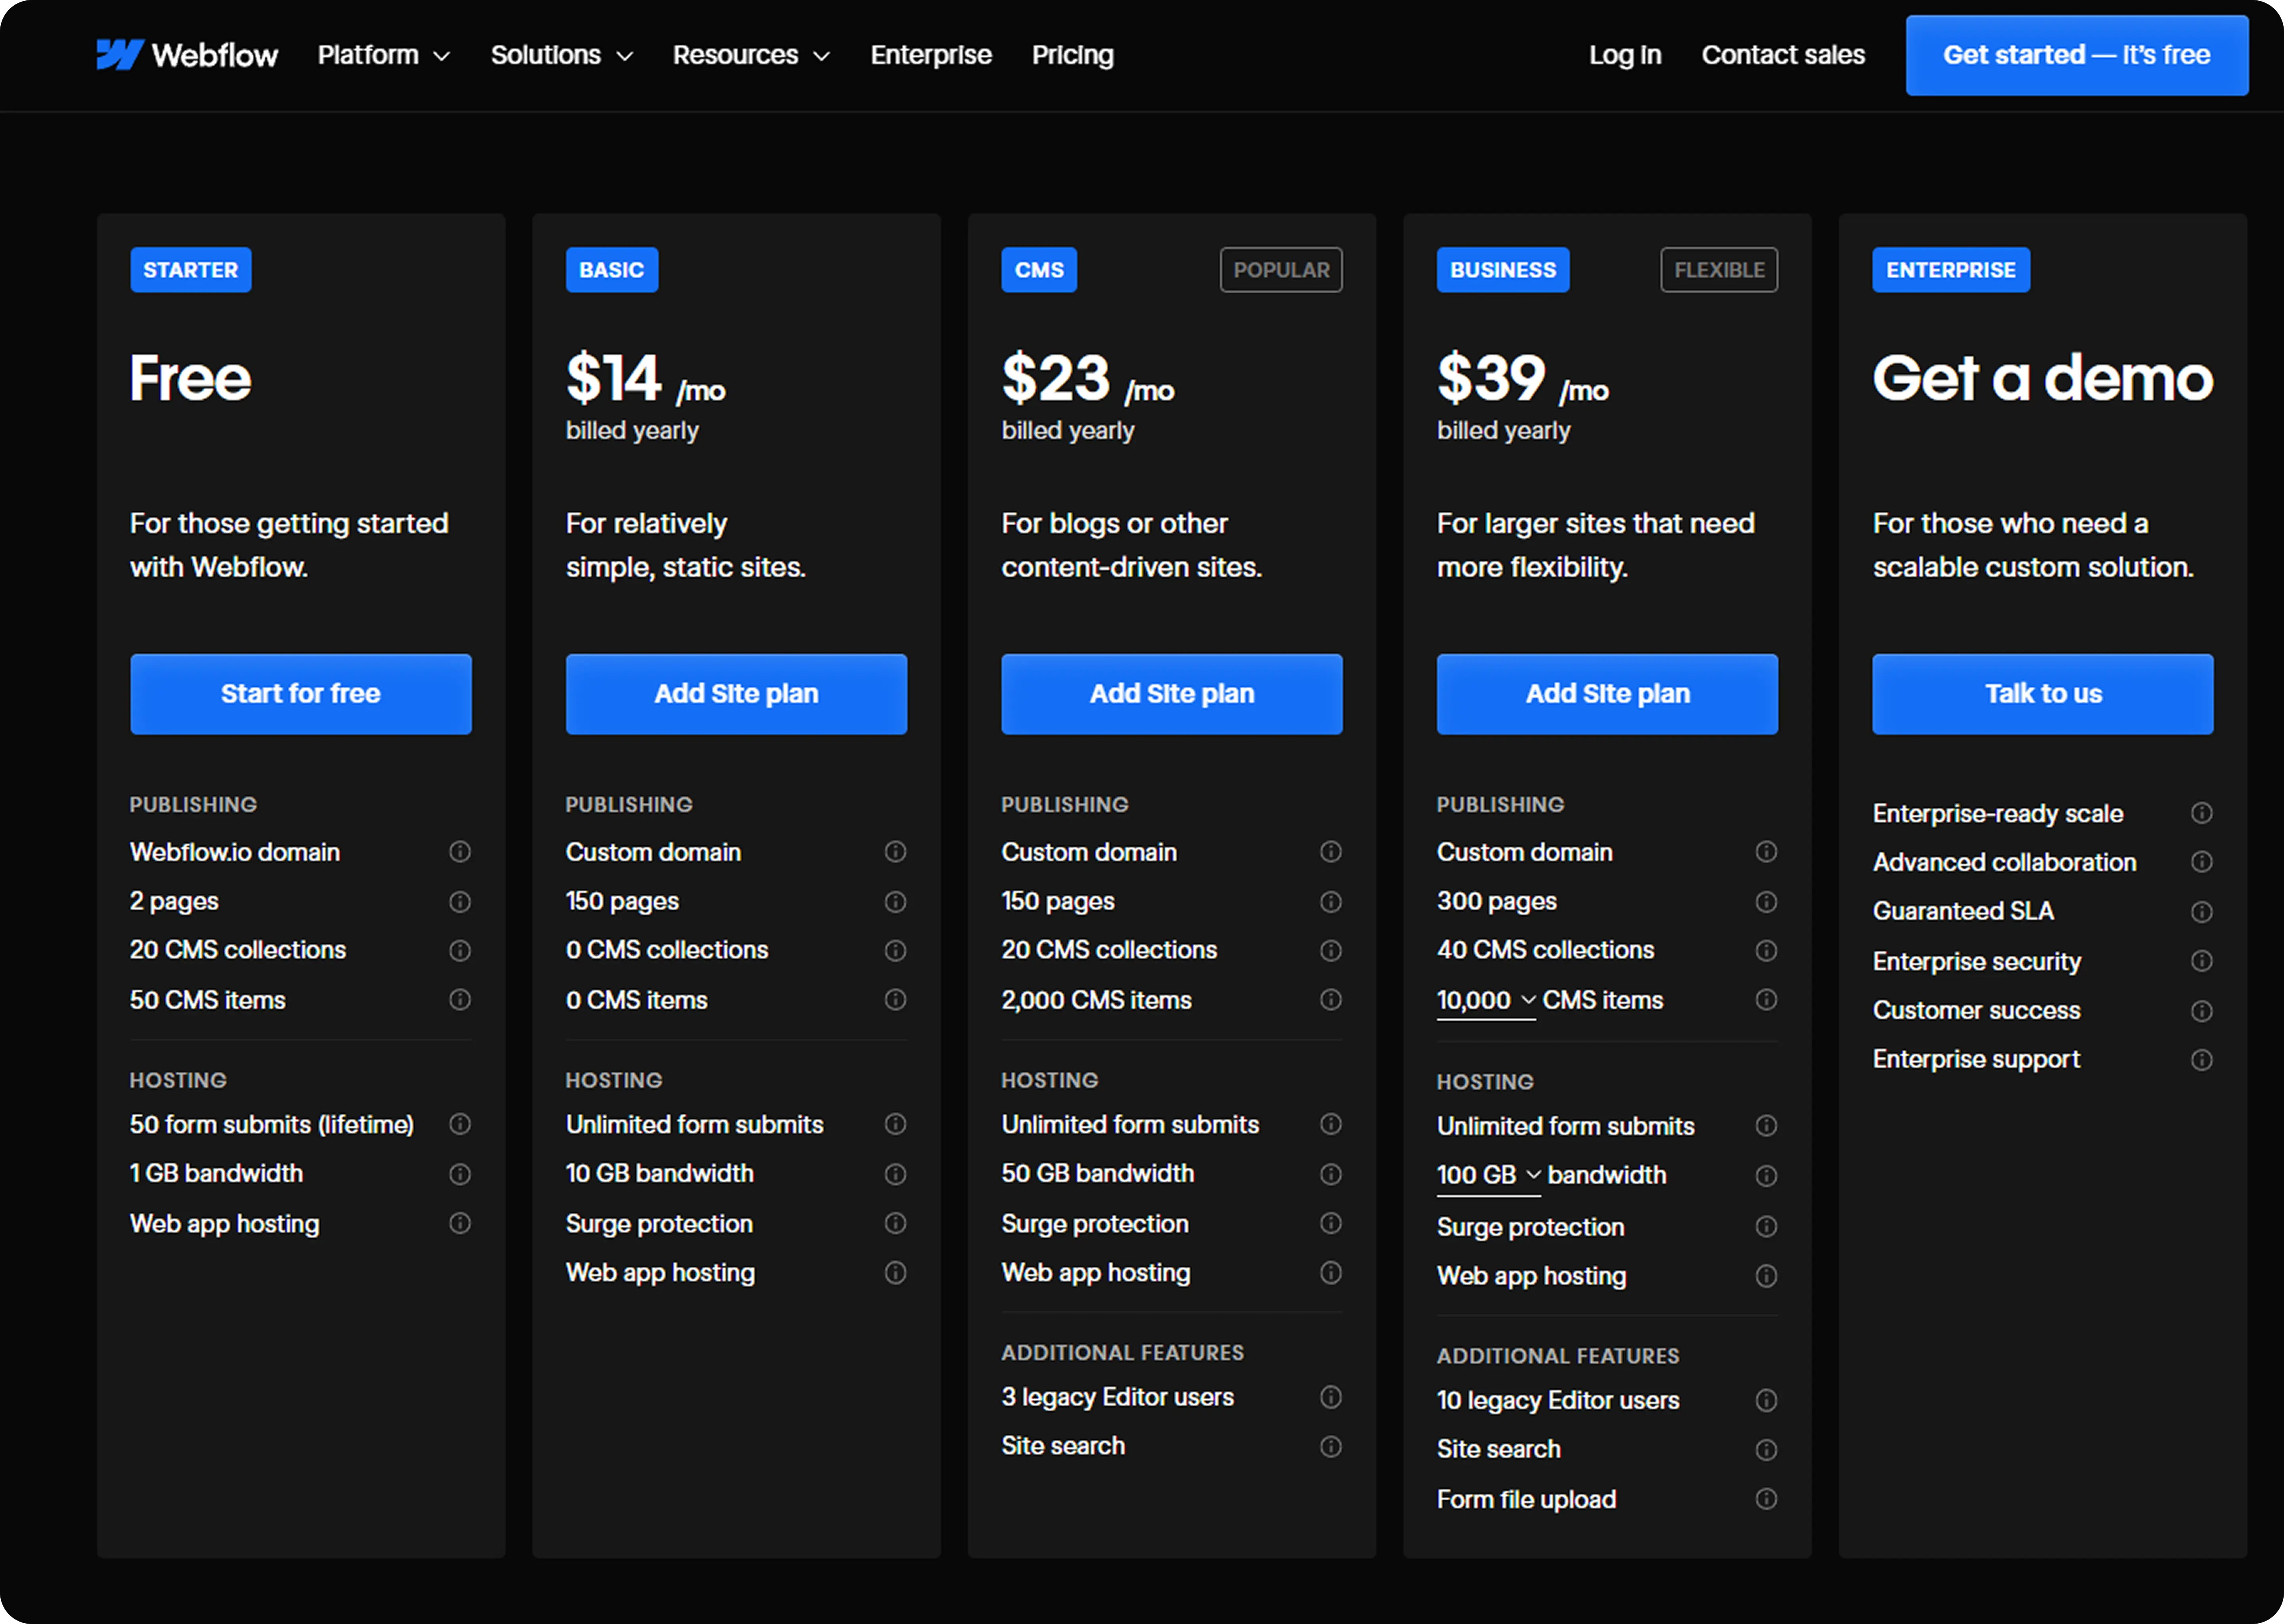Click the POPULAR tag
Image resolution: width=2284 pixels, height=1624 pixels.
(1281, 270)
